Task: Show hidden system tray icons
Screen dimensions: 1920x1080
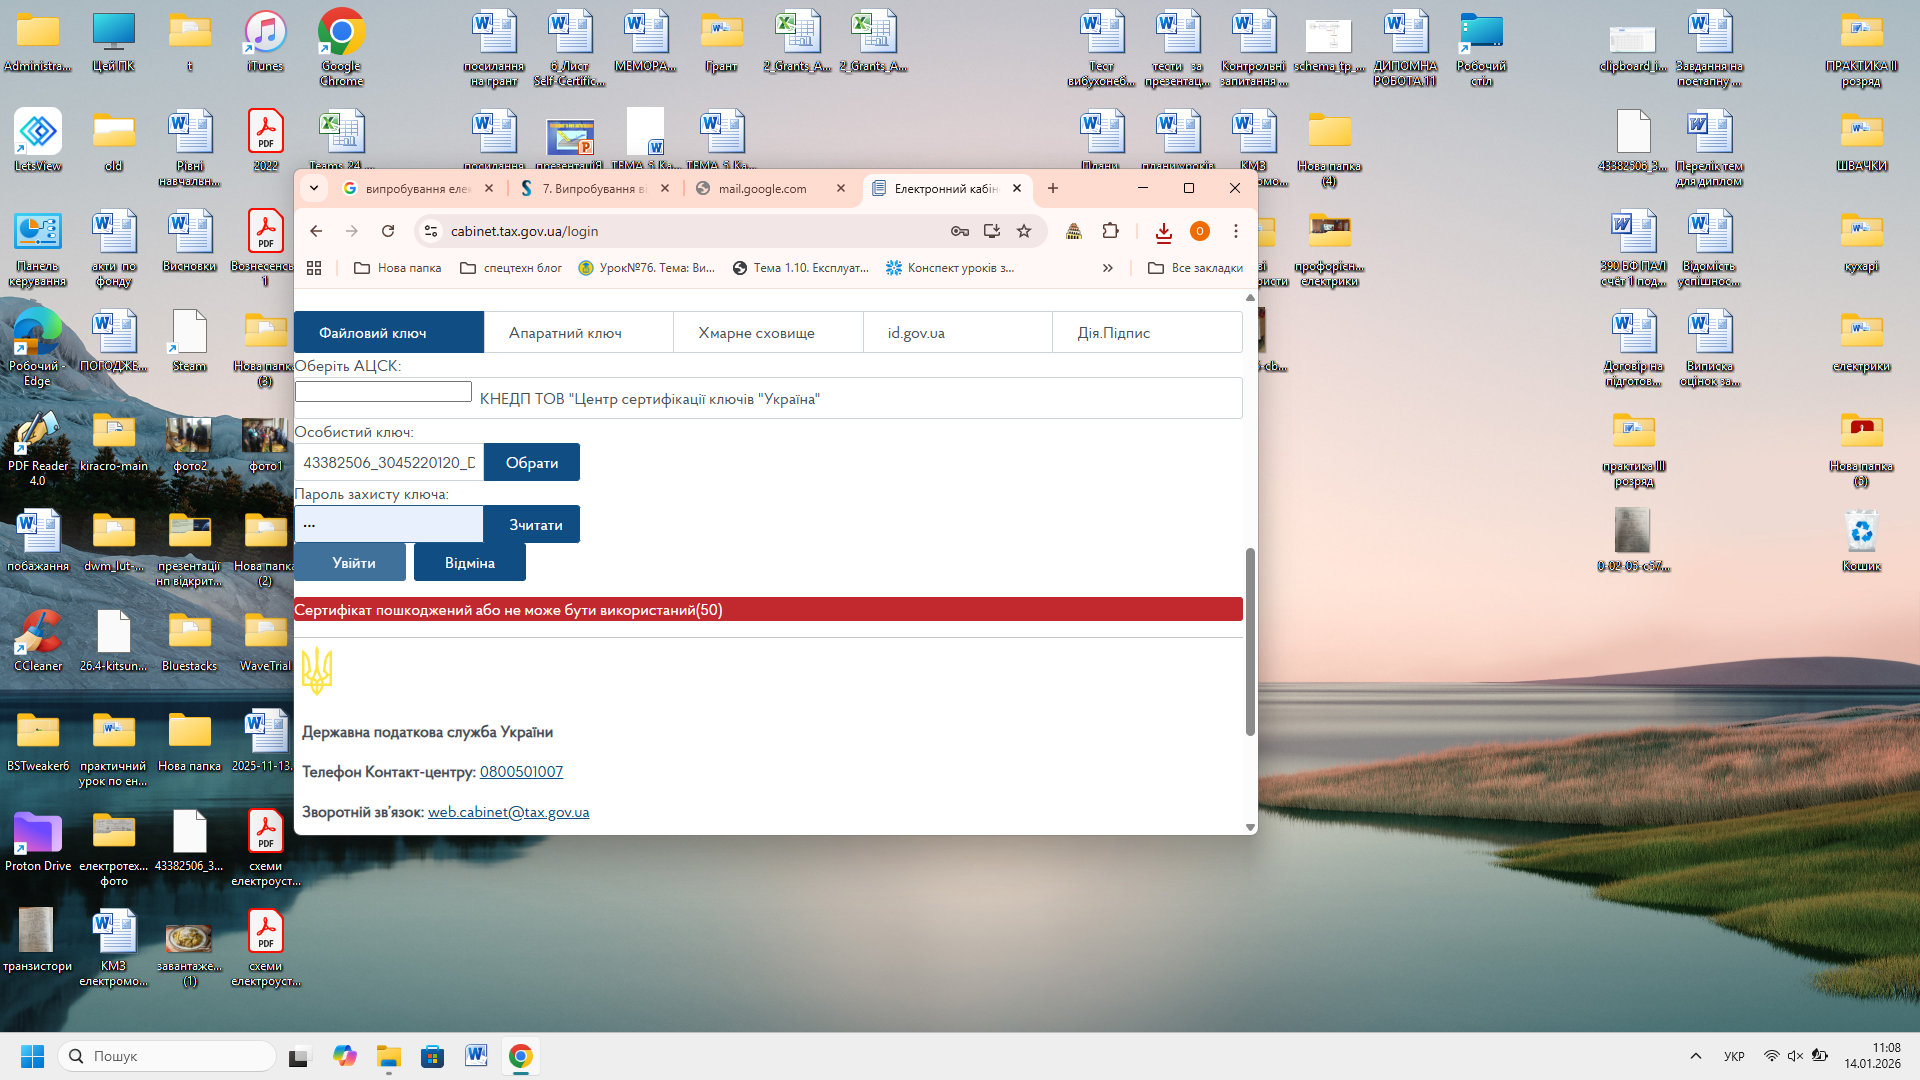Action: coord(1695,1056)
